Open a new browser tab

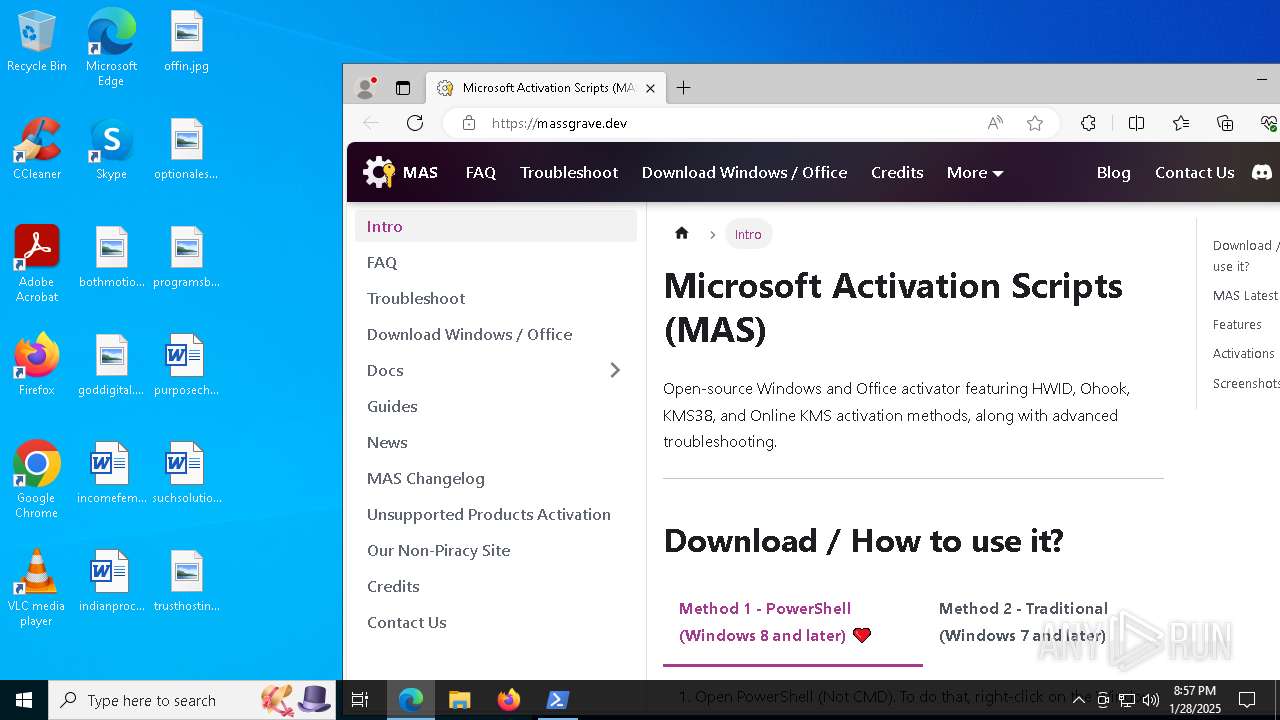684,88
